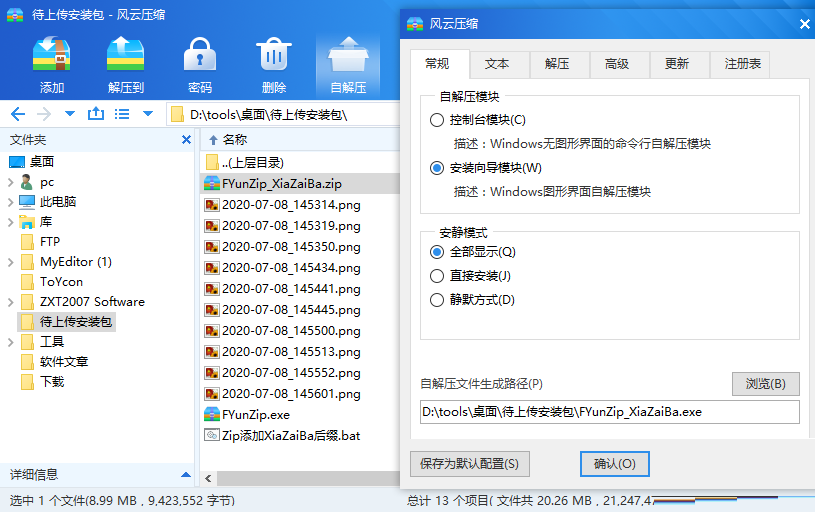Expand the MyEditor (1) tree node
Screen dimensions: 815x512
click(x=10, y=262)
